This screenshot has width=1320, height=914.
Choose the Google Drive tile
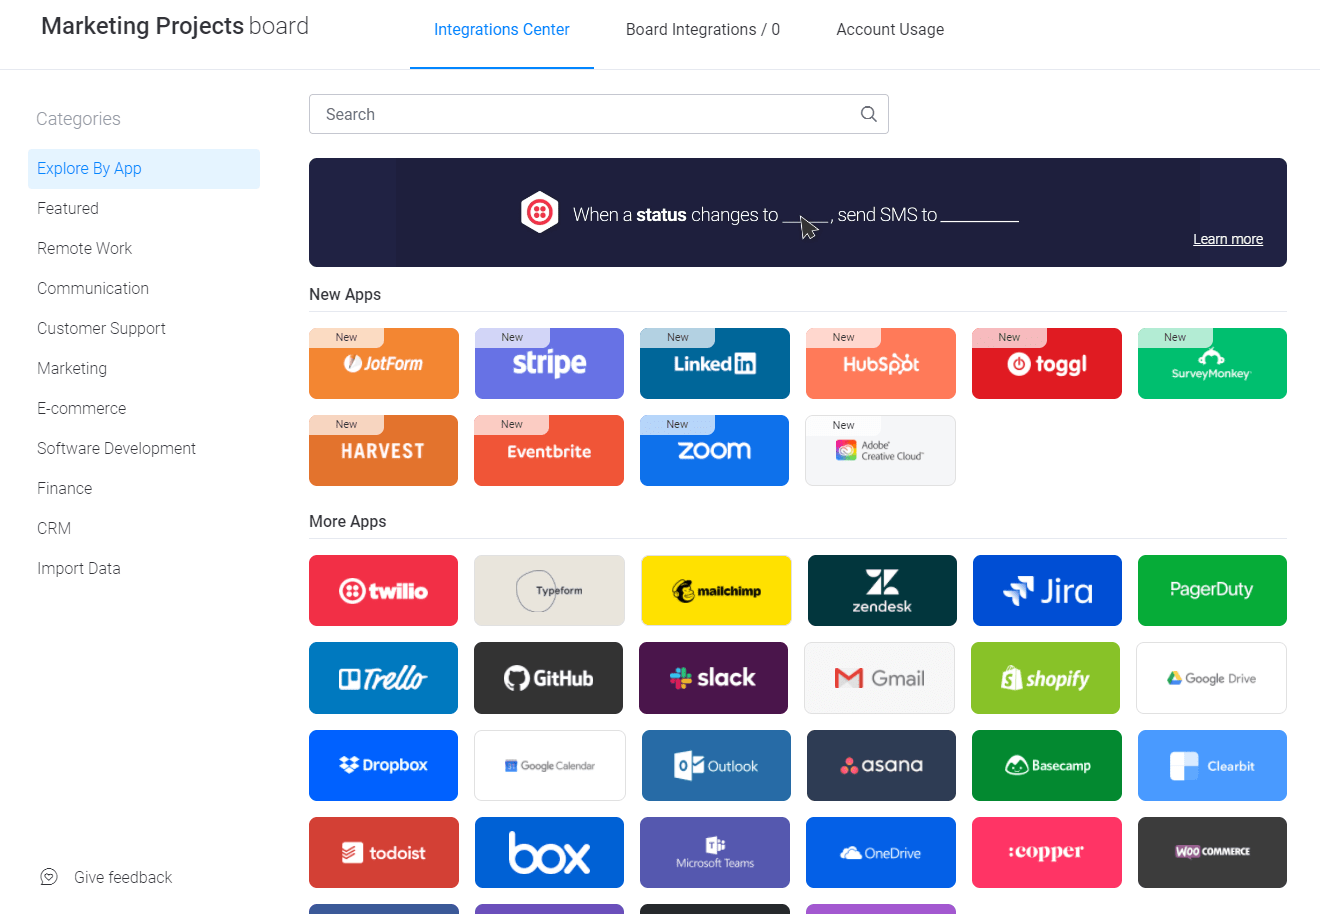1212,678
